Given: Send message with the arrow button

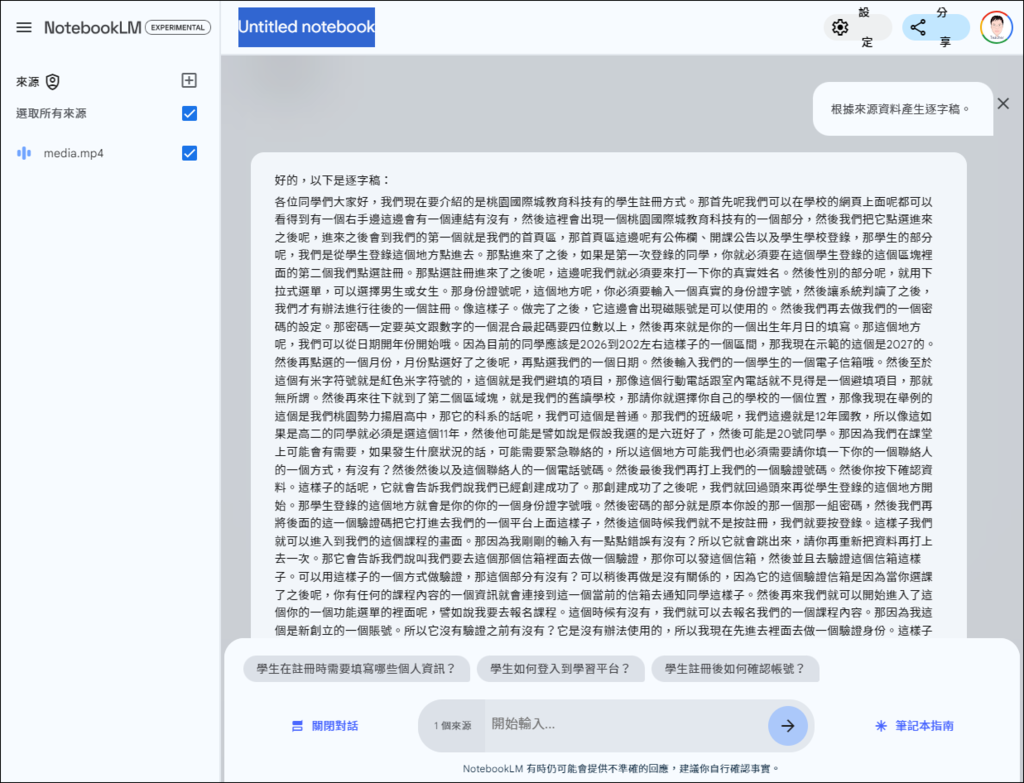Looking at the screenshot, I should [x=788, y=726].
